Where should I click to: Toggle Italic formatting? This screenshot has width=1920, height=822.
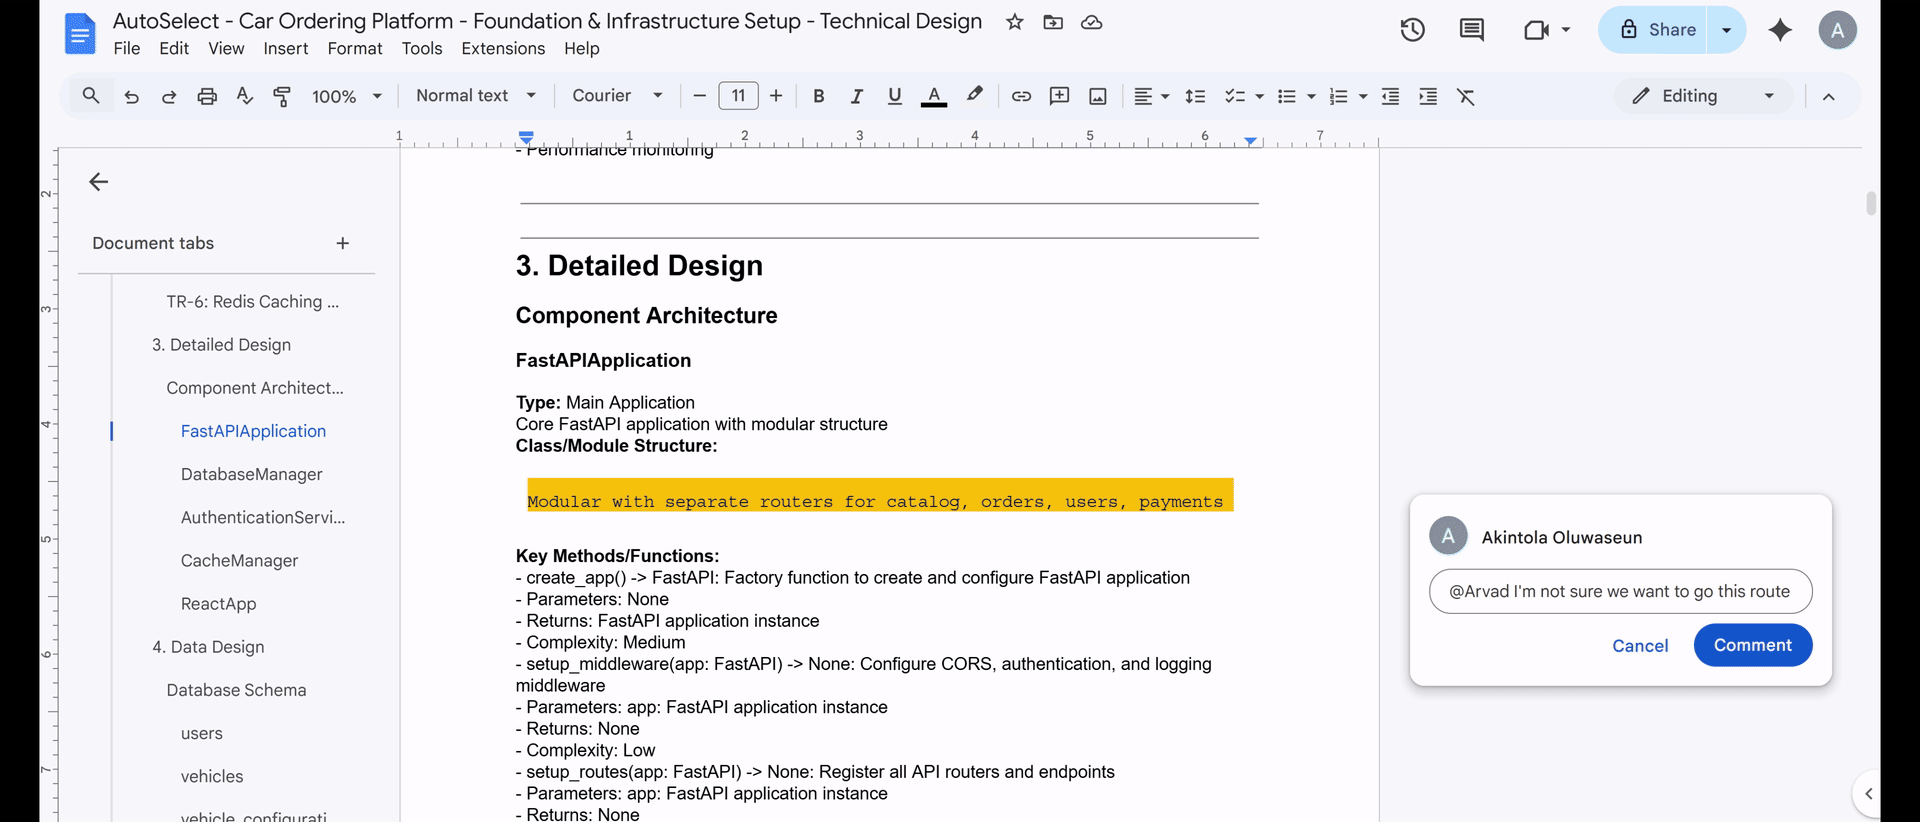coord(856,96)
